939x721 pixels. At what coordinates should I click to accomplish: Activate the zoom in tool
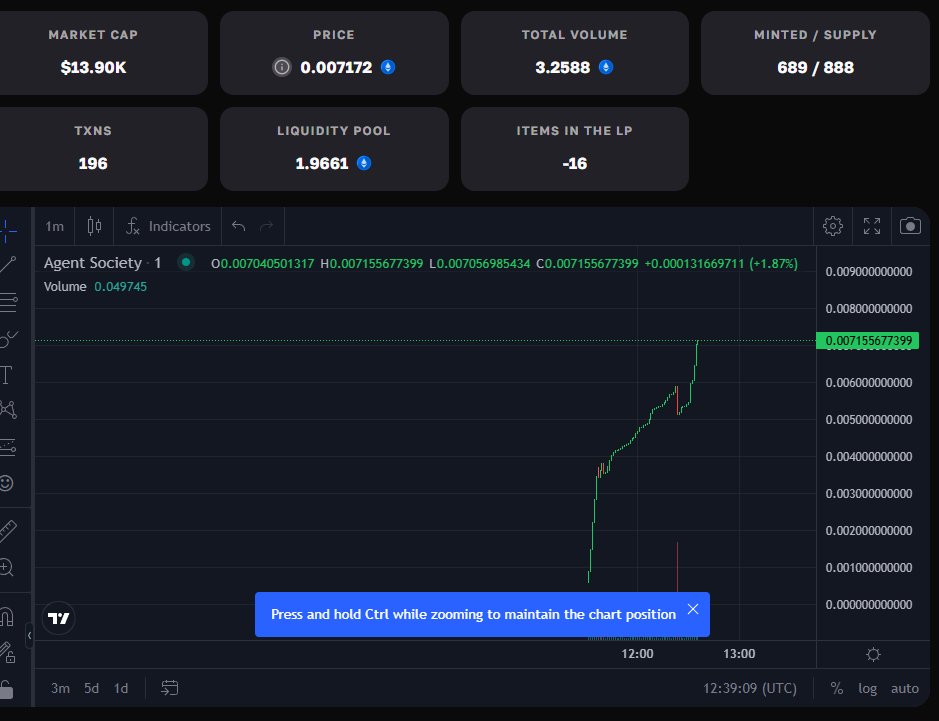click(6, 567)
